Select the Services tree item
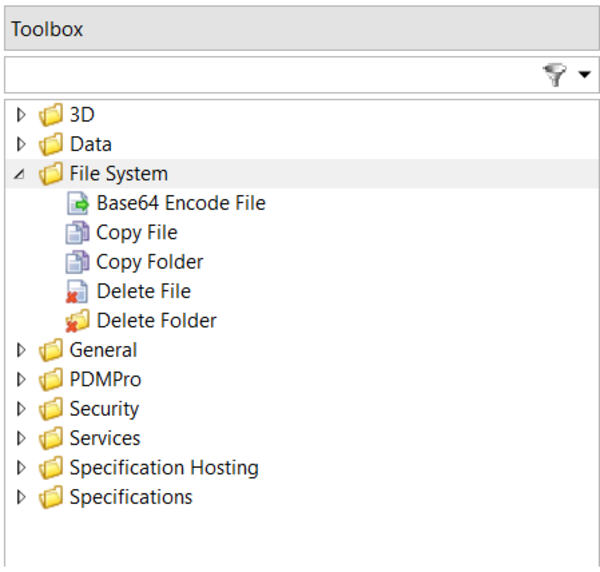The image size is (600, 572). 104,438
